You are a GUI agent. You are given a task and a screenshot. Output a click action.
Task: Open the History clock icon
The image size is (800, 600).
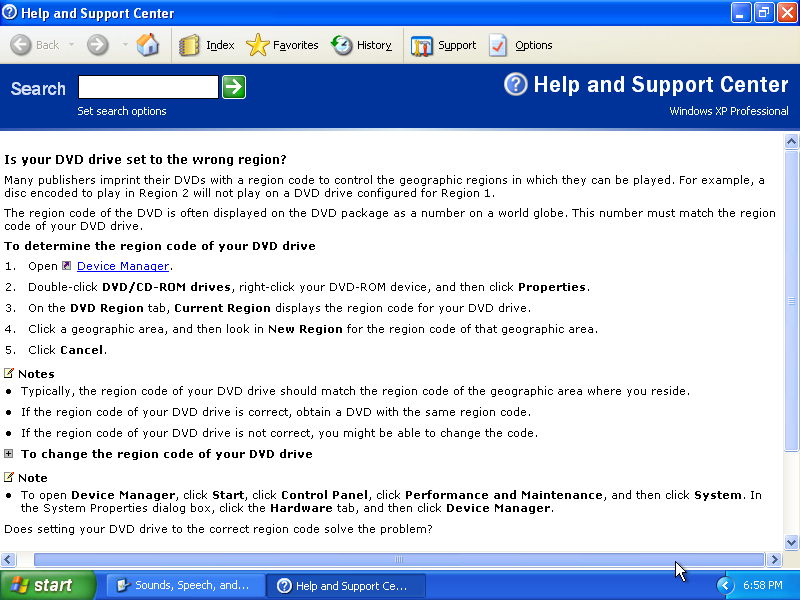342,45
